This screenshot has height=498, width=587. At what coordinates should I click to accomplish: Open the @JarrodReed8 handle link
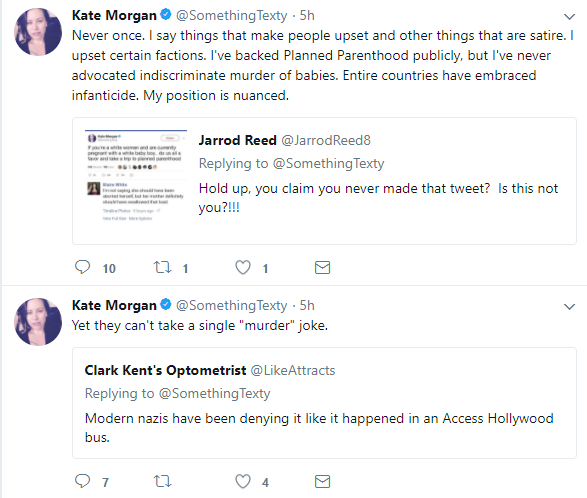click(x=326, y=140)
